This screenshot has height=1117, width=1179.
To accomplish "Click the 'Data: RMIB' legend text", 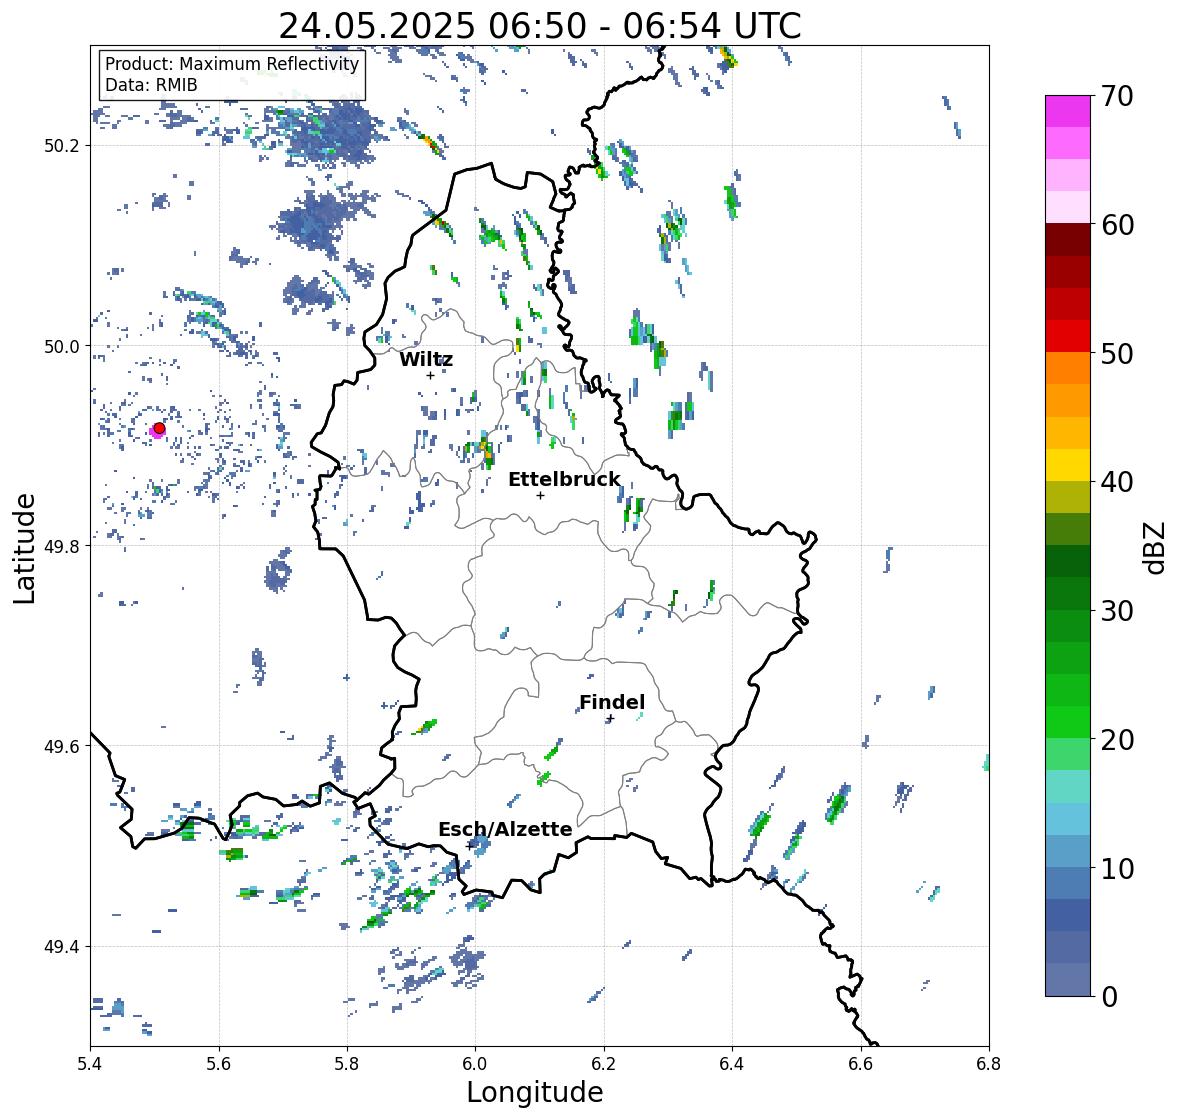I will (151, 85).
